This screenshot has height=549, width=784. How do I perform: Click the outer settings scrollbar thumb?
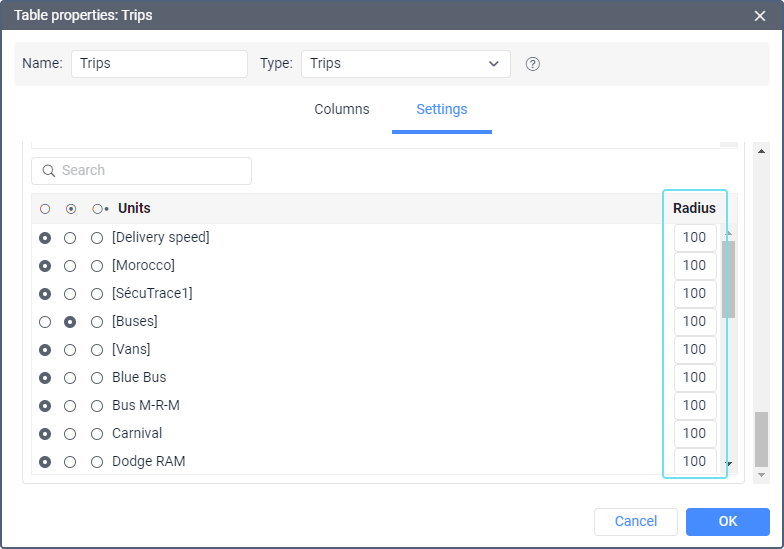click(x=761, y=439)
